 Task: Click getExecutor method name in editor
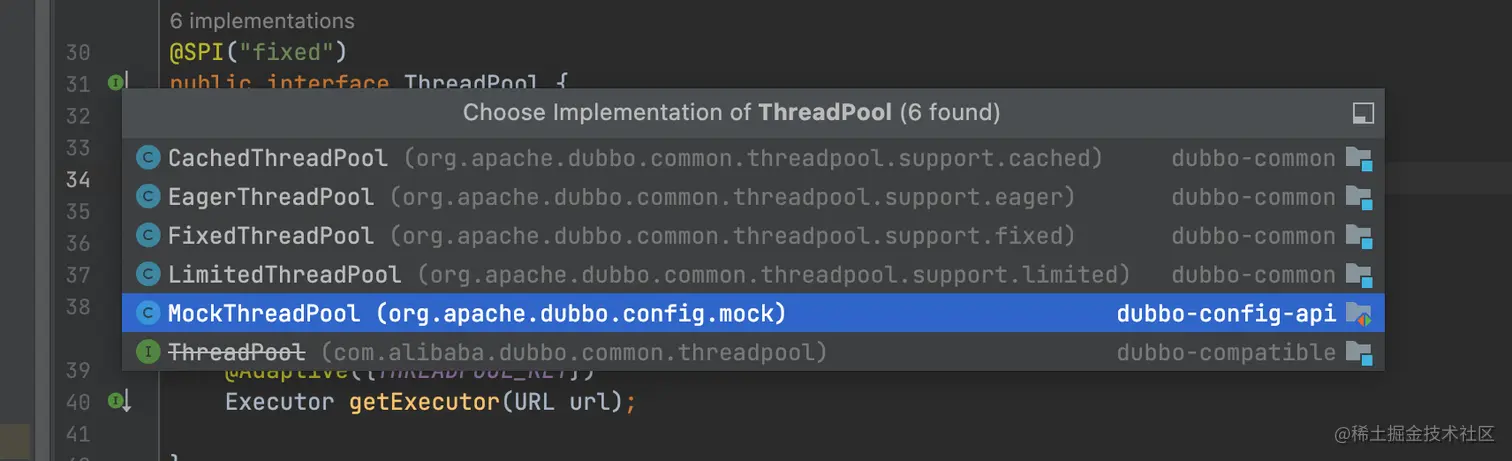(x=424, y=402)
